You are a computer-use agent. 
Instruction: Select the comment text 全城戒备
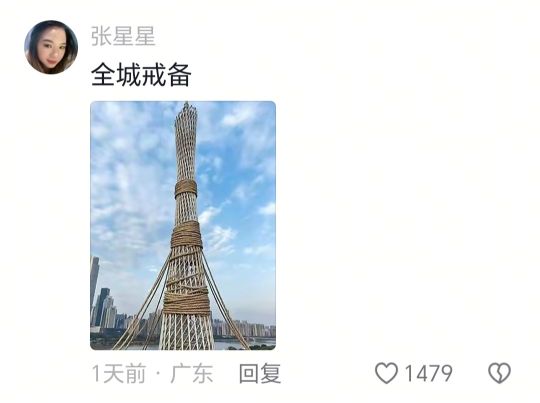[x=141, y=75]
